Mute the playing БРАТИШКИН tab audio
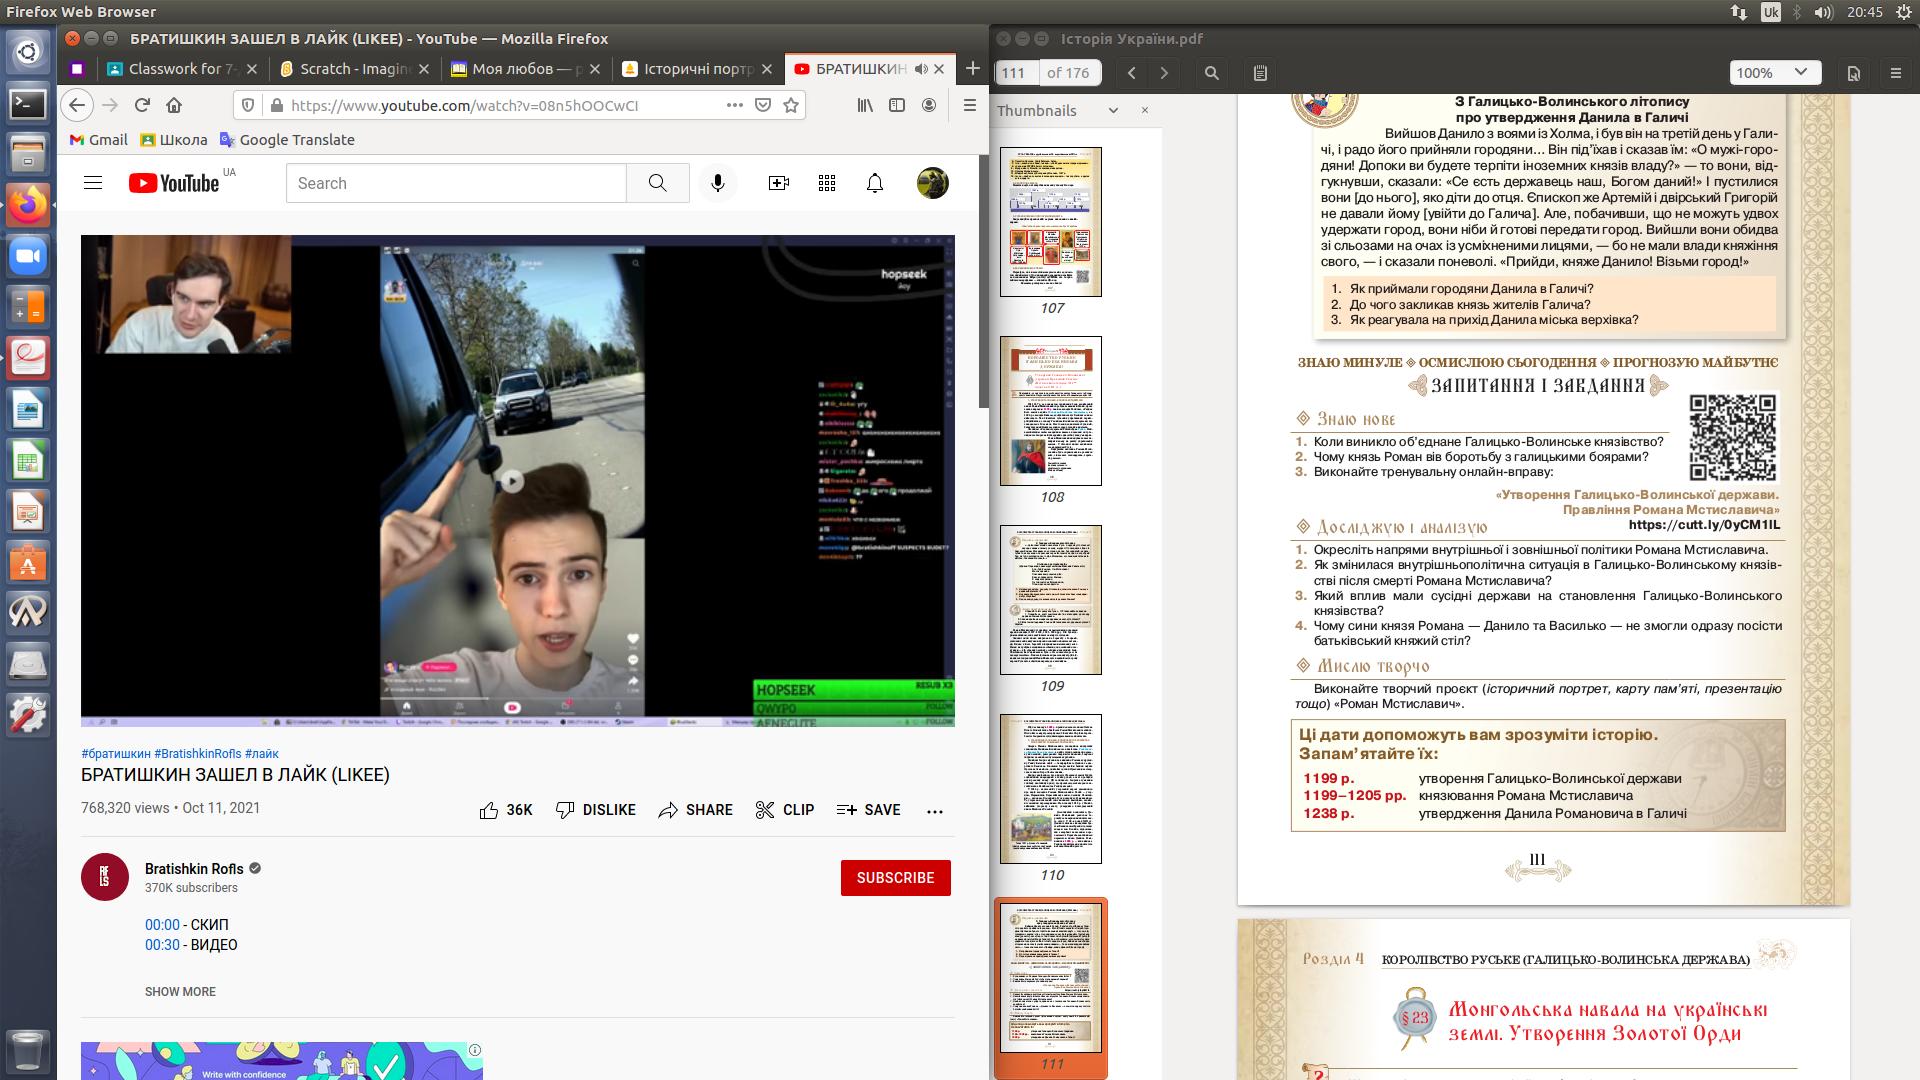The image size is (1920, 1080). point(920,69)
